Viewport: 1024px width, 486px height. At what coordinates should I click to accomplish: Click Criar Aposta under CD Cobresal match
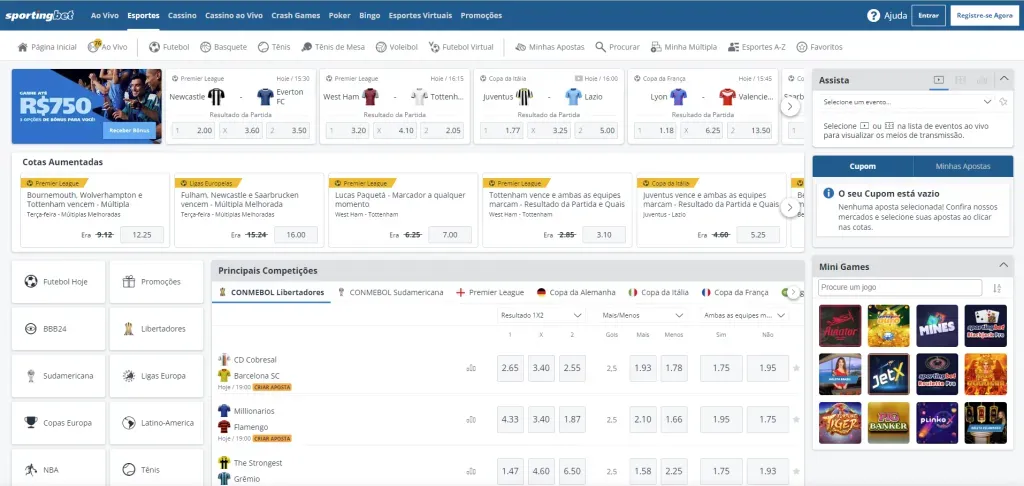pyautogui.click(x=272, y=387)
